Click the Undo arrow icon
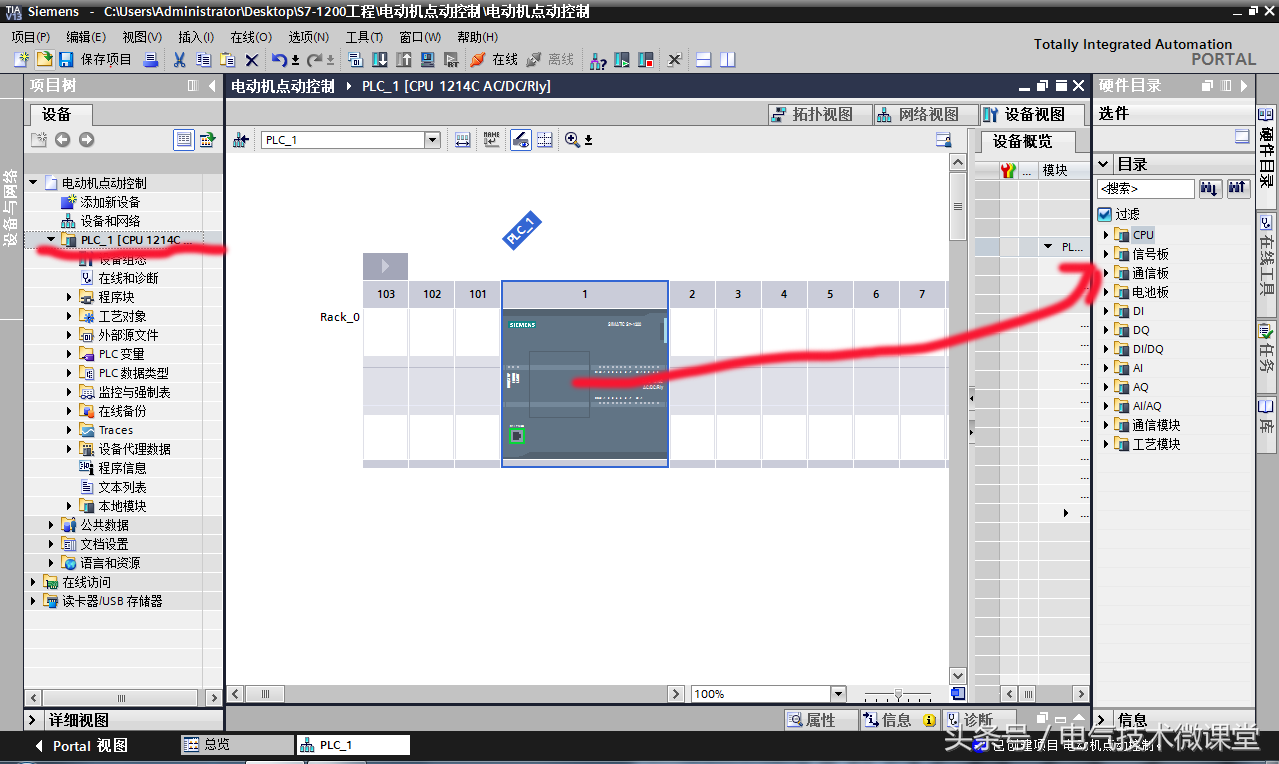 pos(280,60)
